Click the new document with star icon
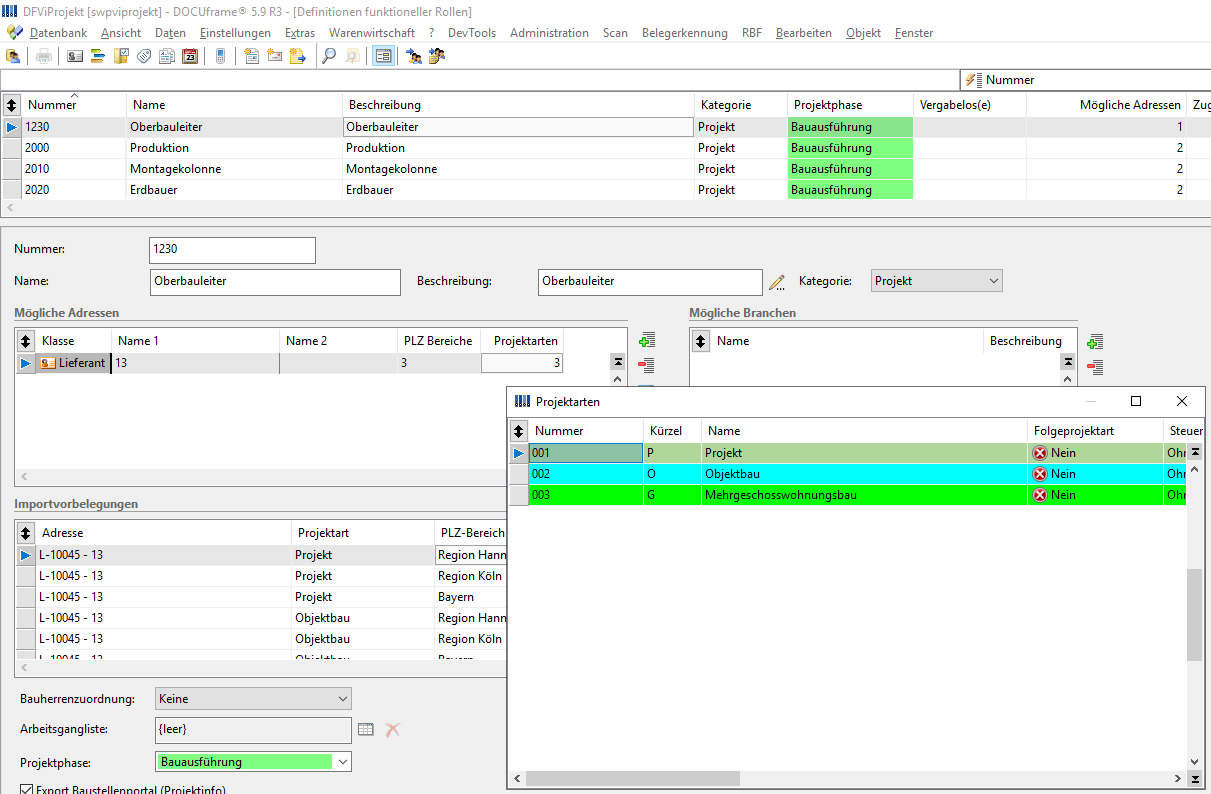 click(x=252, y=56)
